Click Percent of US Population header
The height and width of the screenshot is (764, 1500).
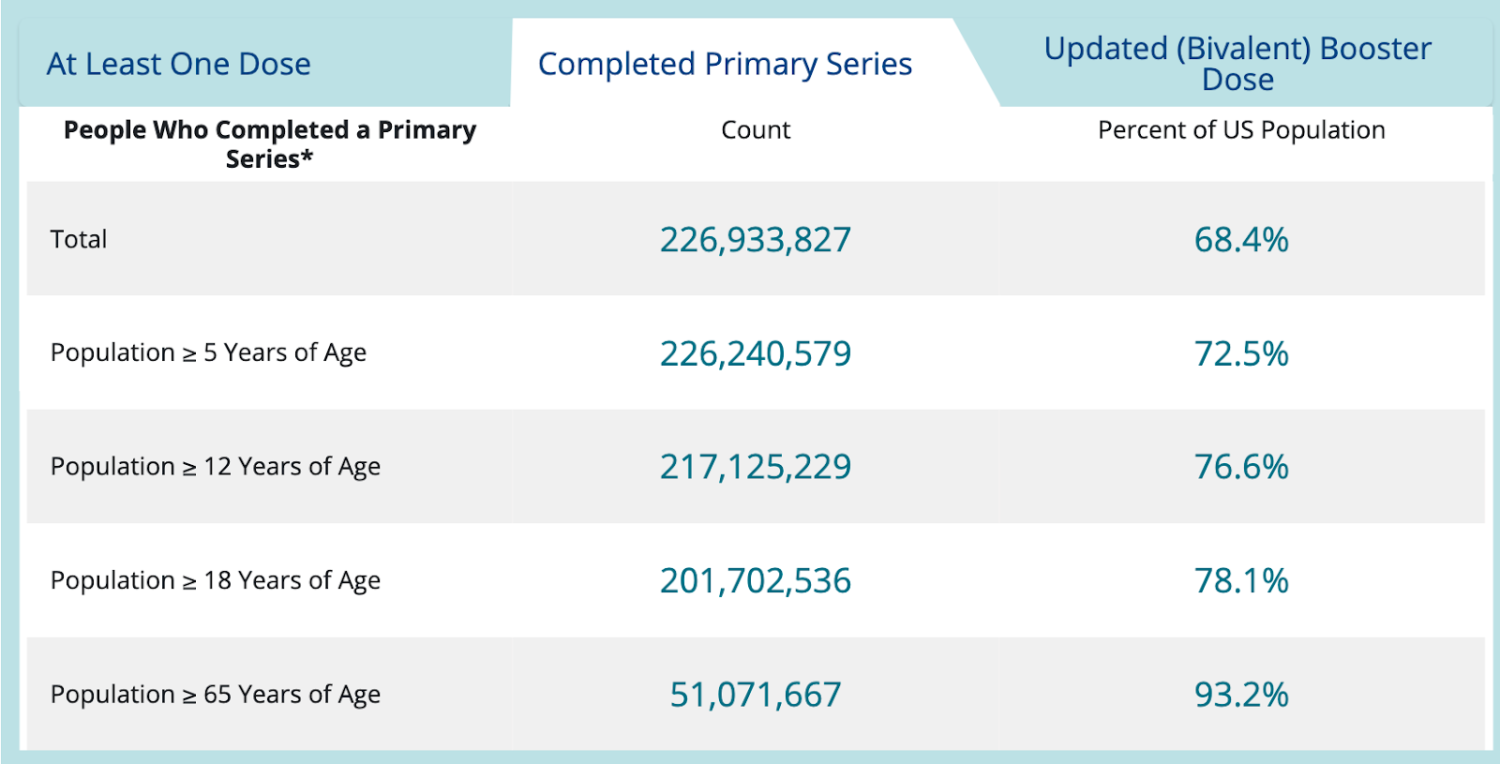(1242, 130)
